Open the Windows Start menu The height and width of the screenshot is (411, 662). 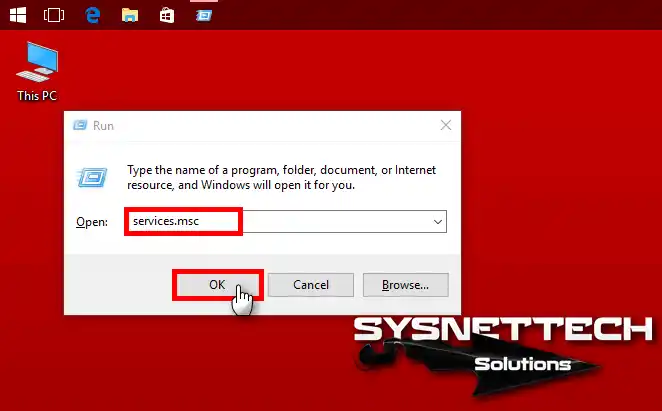20,15
